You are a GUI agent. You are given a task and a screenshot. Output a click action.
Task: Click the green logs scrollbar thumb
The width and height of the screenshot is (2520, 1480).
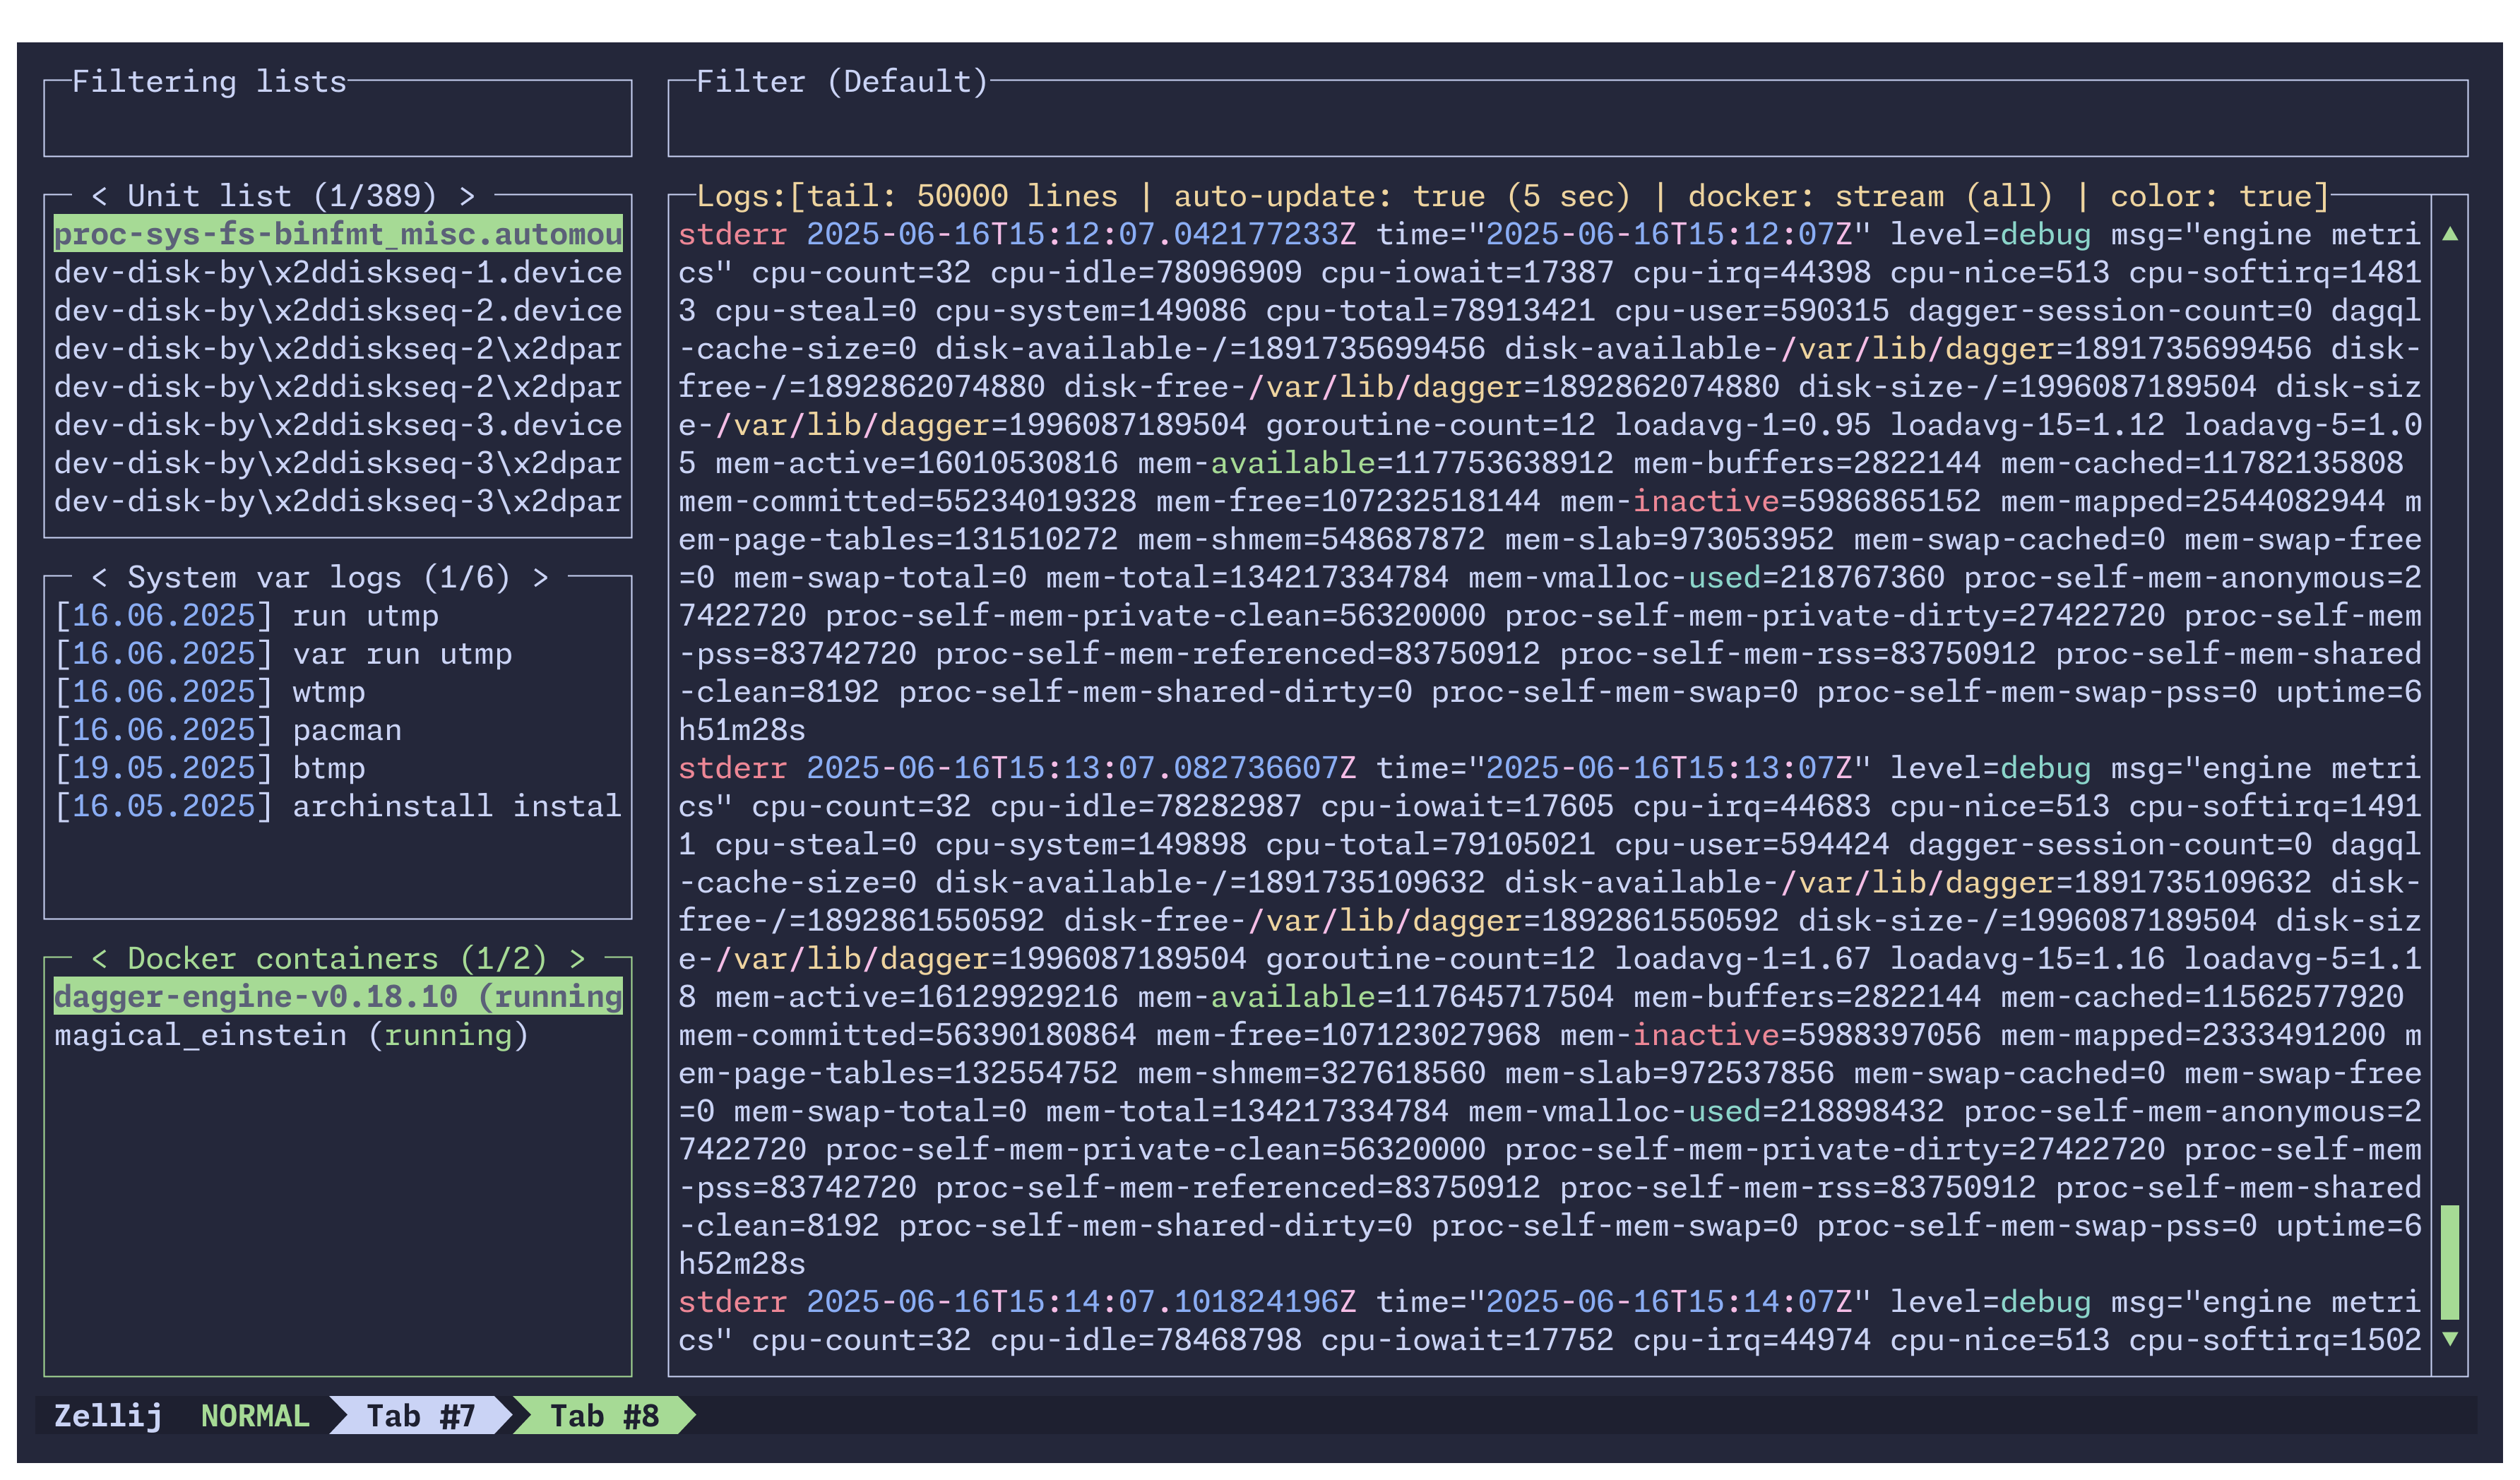[x=2450, y=1262]
